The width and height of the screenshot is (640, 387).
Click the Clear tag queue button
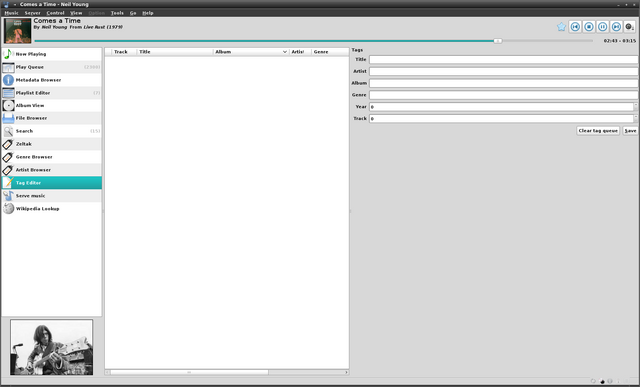[x=598, y=131]
